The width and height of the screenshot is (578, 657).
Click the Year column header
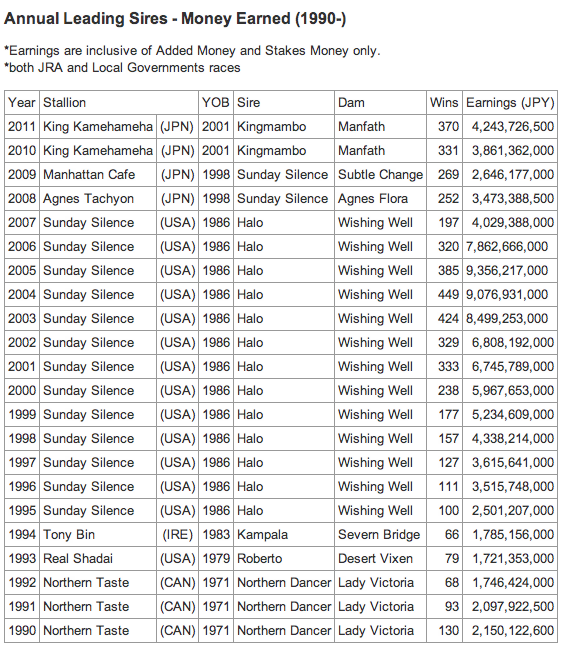point(22,103)
